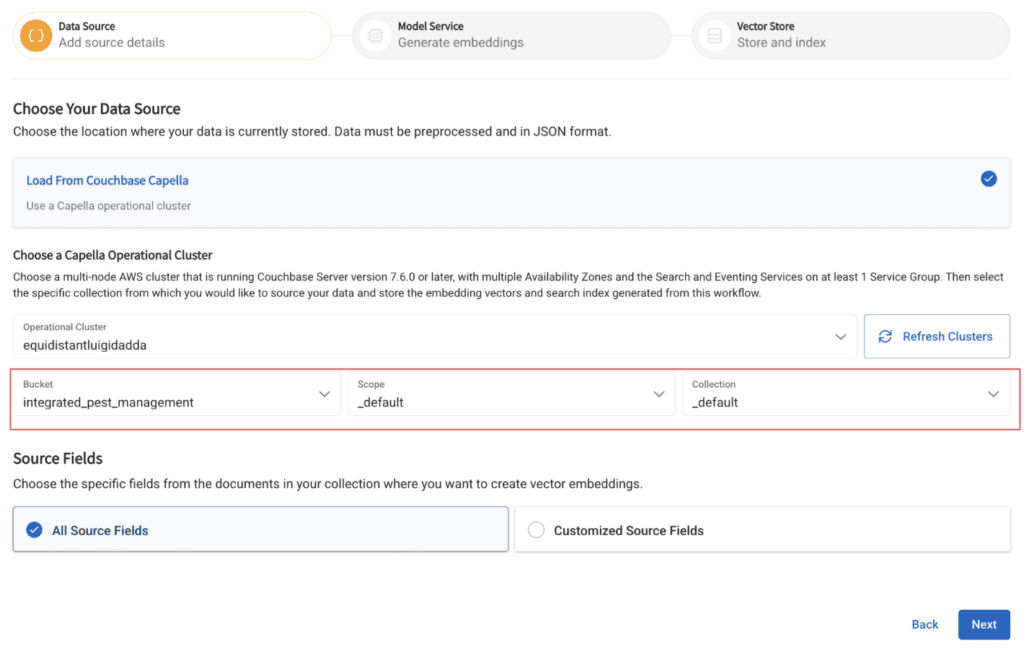Image resolution: width=1024 pixels, height=656 pixels.
Task: Click the Source Fields heading
Action: coord(57,459)
